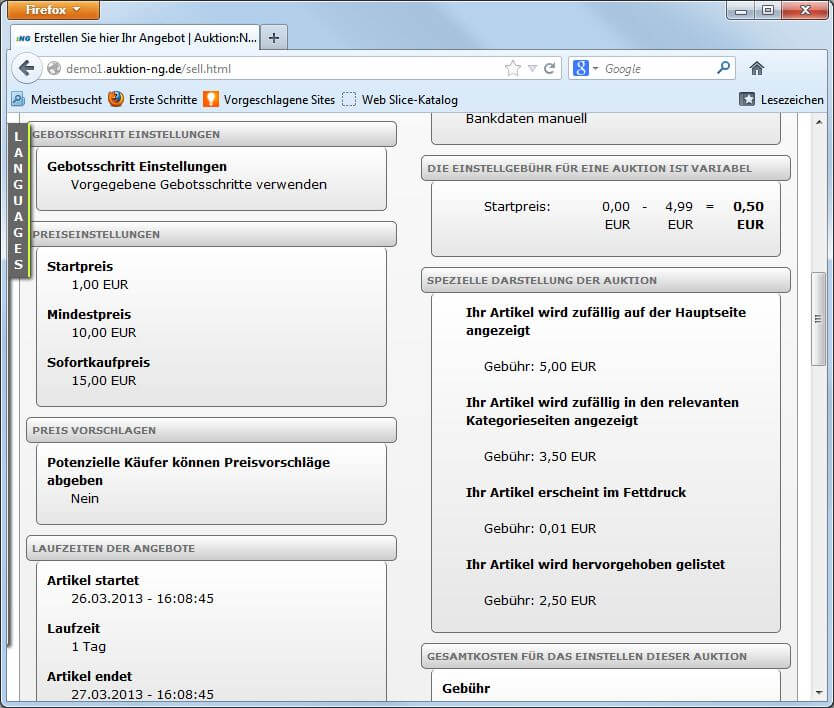The width and height of the screenshot is (834, 708).
Task: Click the Ihr Artikel erscheint im Fettdruck label
Action: point(576,492)
